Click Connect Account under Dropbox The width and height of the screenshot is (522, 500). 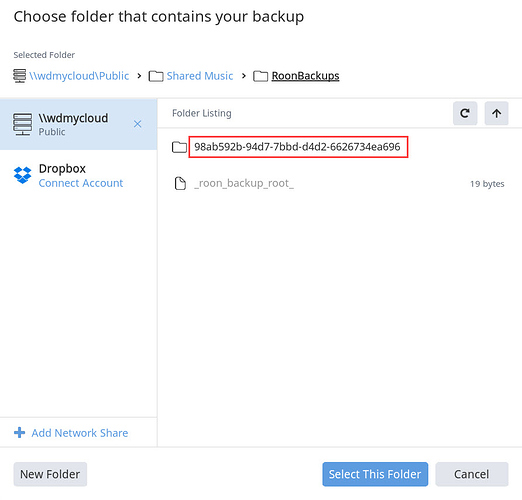click(x=81, y=183)
